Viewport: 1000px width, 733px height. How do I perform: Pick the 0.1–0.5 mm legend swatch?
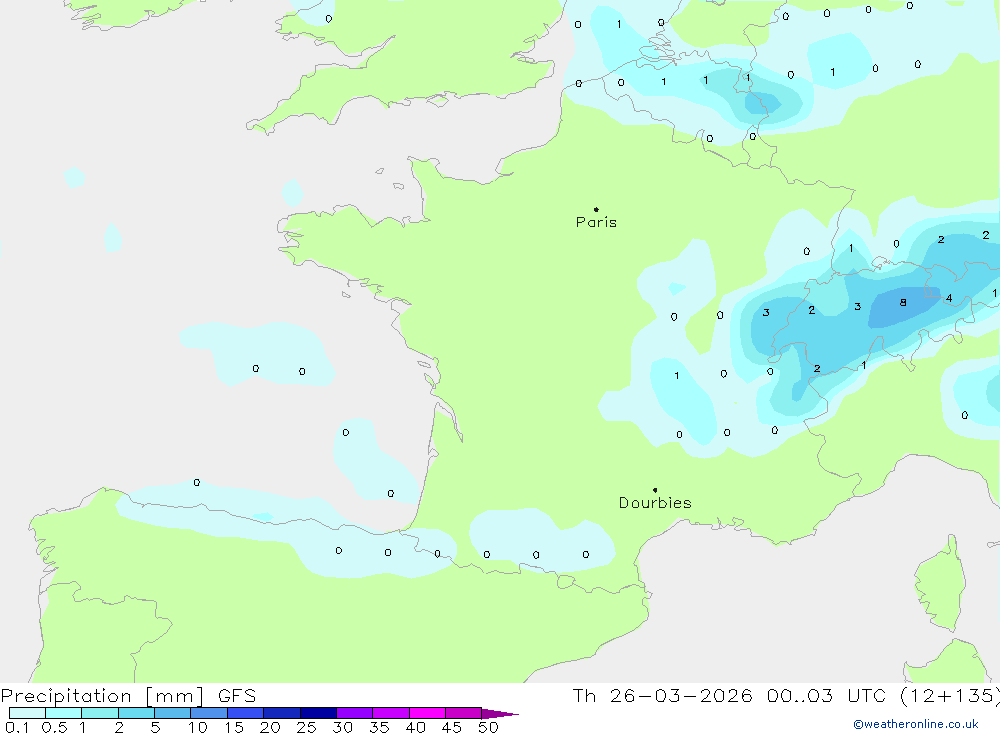pyautogui.click(x=27, y=713)
